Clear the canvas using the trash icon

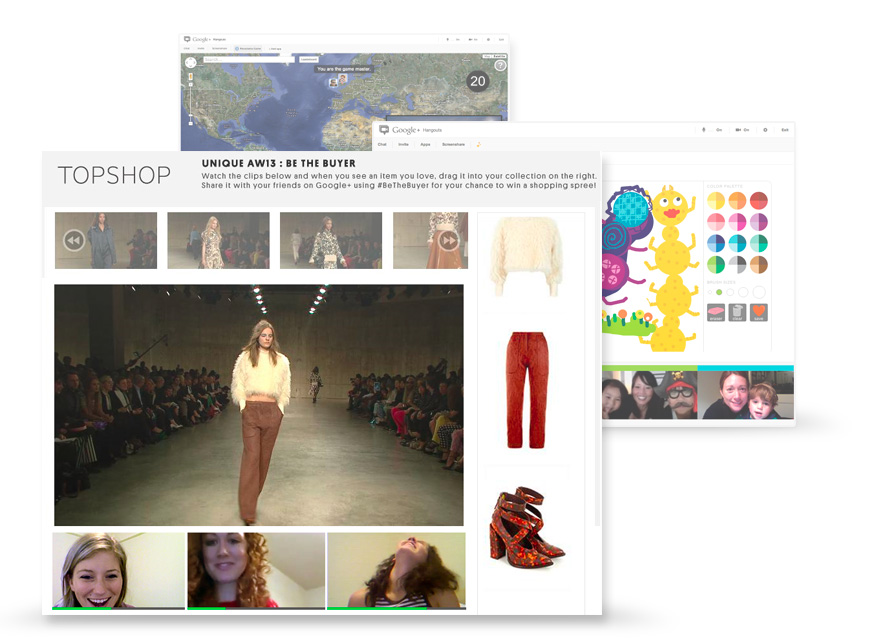pos(737,312)
